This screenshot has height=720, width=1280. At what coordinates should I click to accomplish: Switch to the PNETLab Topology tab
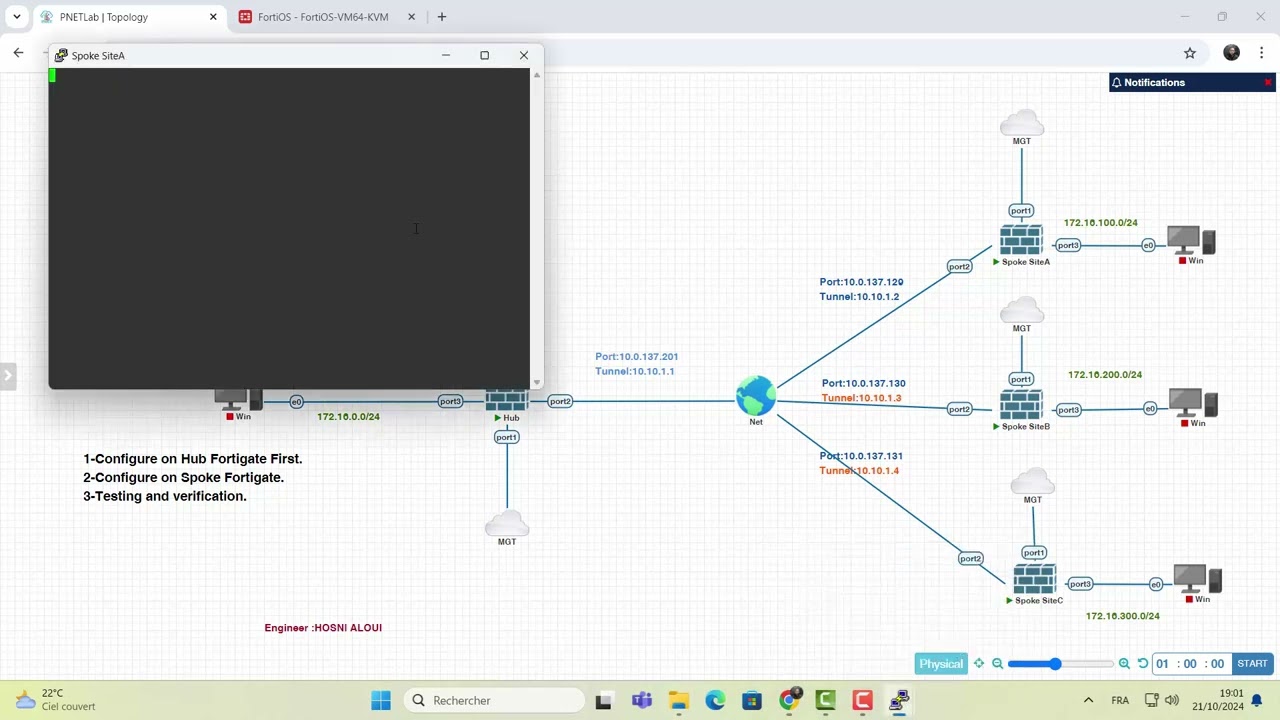tap(128, 17)
